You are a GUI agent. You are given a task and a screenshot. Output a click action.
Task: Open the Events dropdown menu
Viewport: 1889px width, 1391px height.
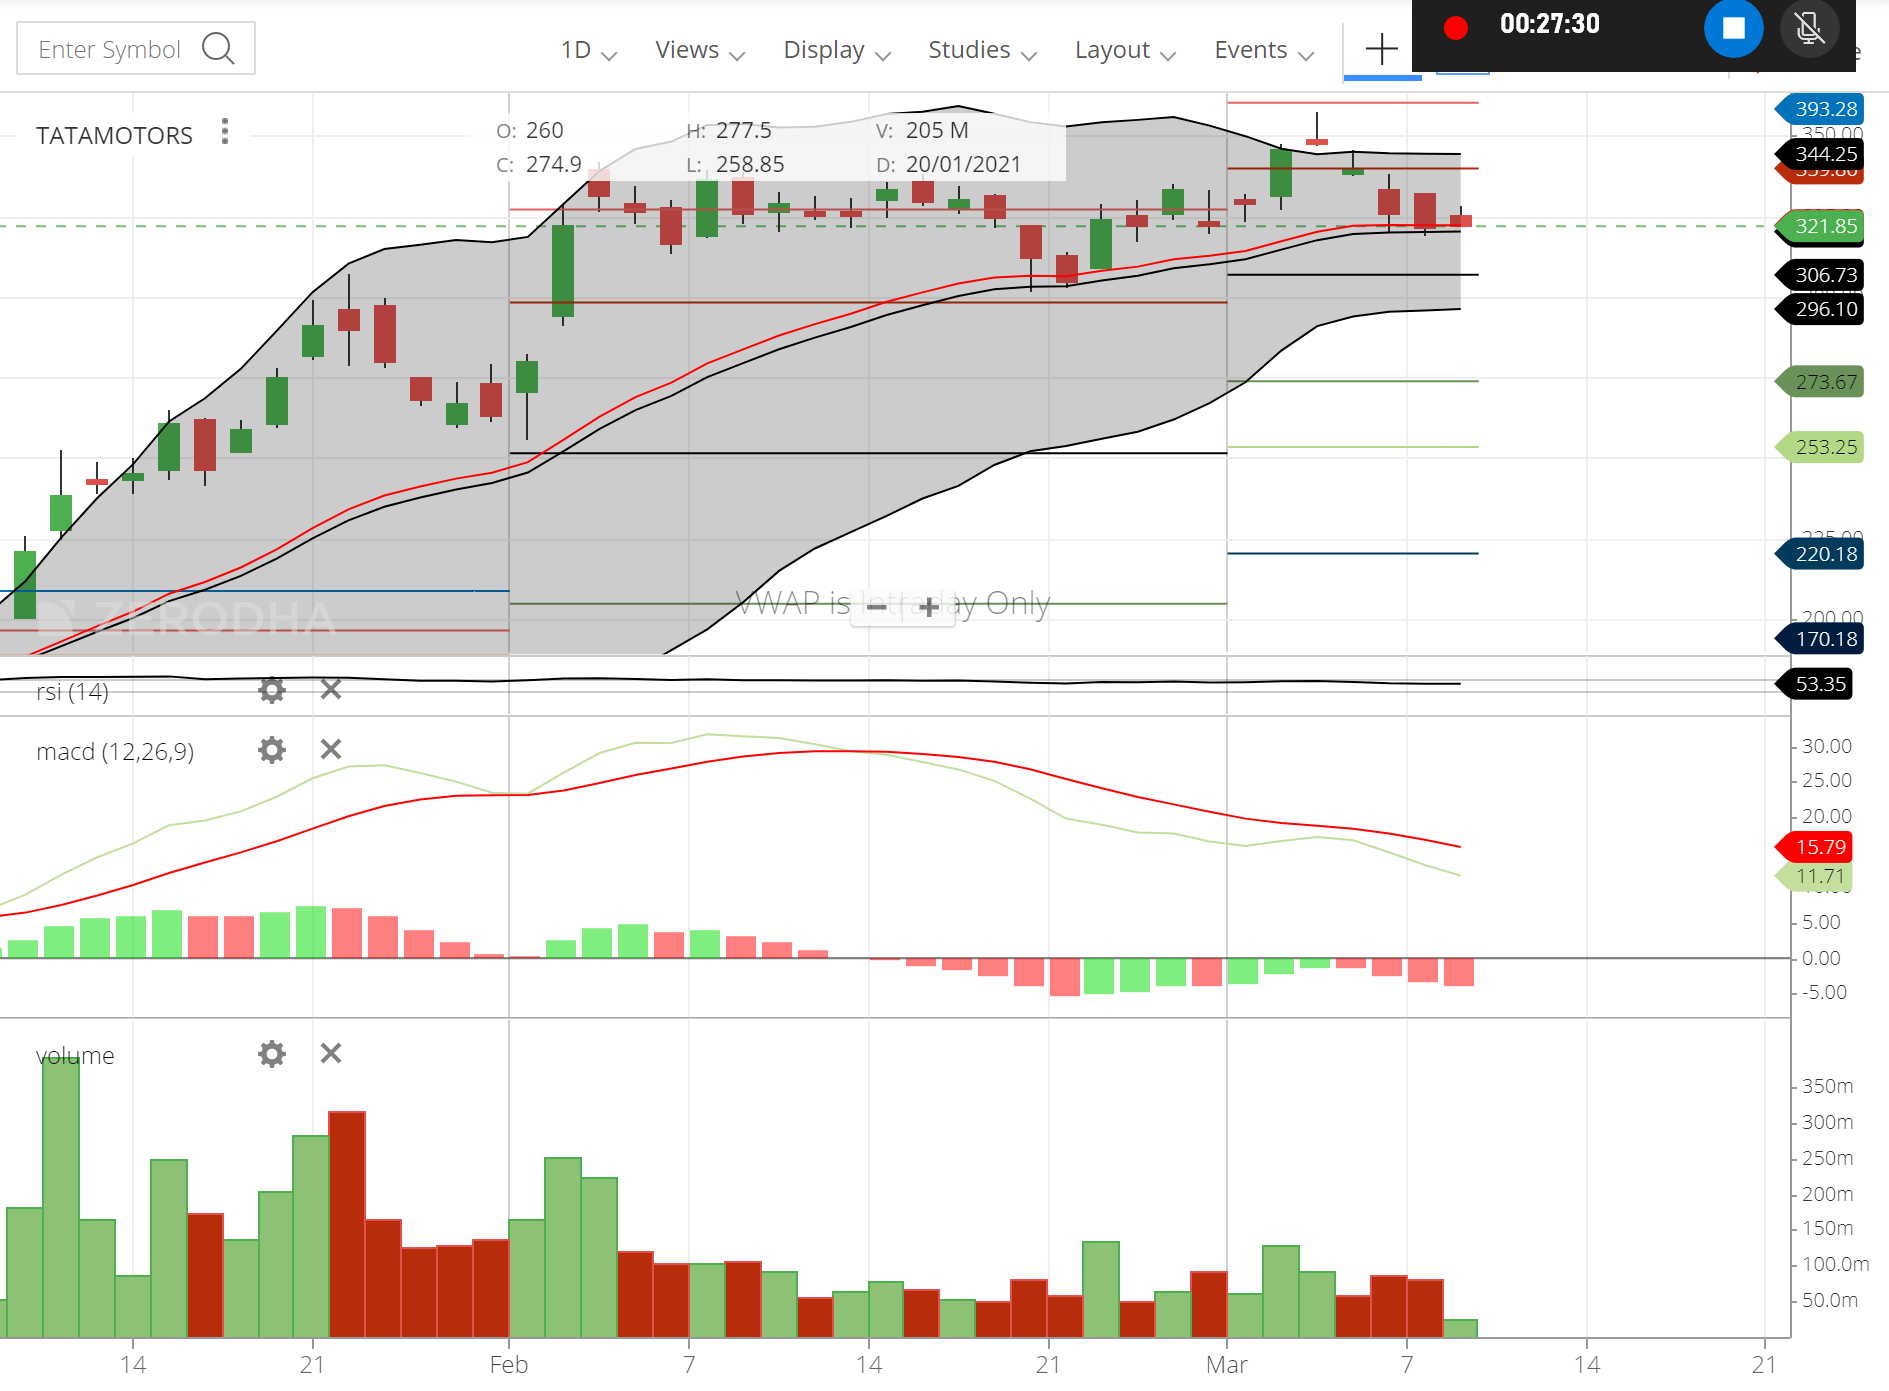click(1264, 50)
